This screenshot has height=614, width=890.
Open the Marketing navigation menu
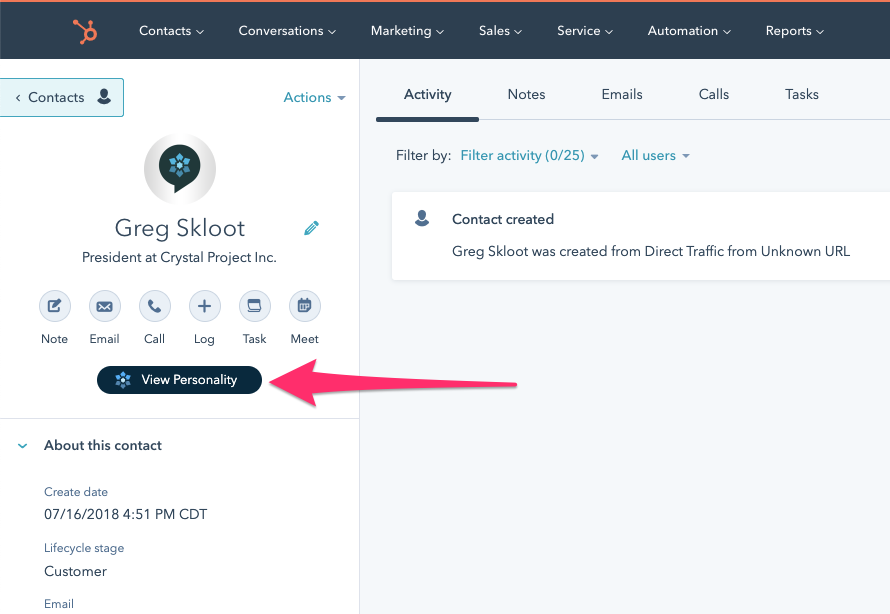coord(407,31)
